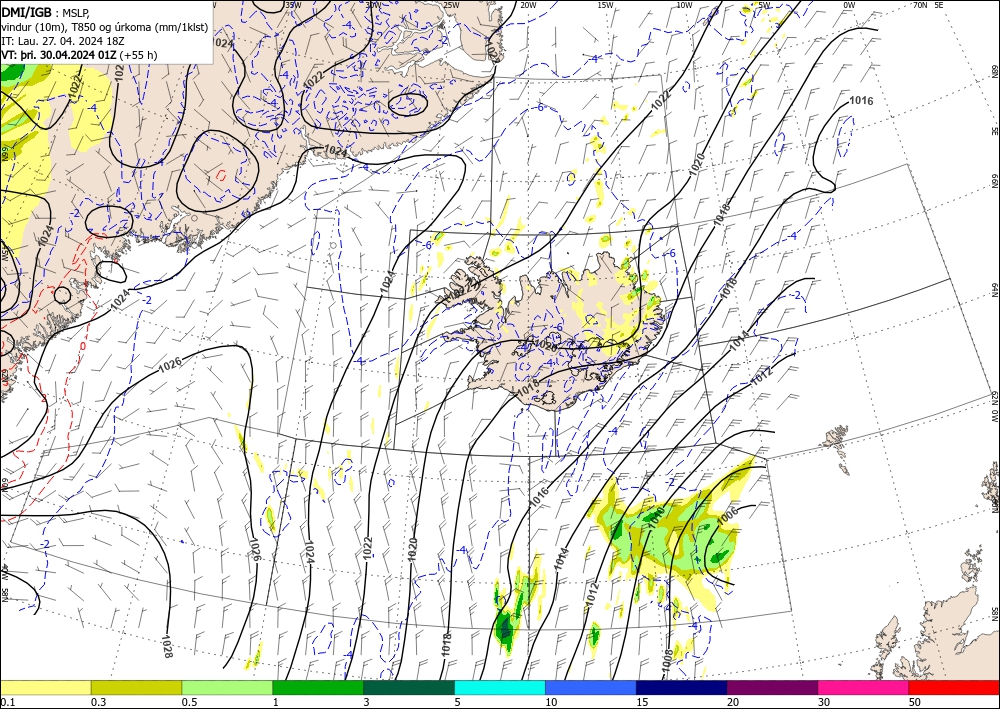Click the 'IT: Lau. 27. 04. 2024 18Z' line

[62, 41]
